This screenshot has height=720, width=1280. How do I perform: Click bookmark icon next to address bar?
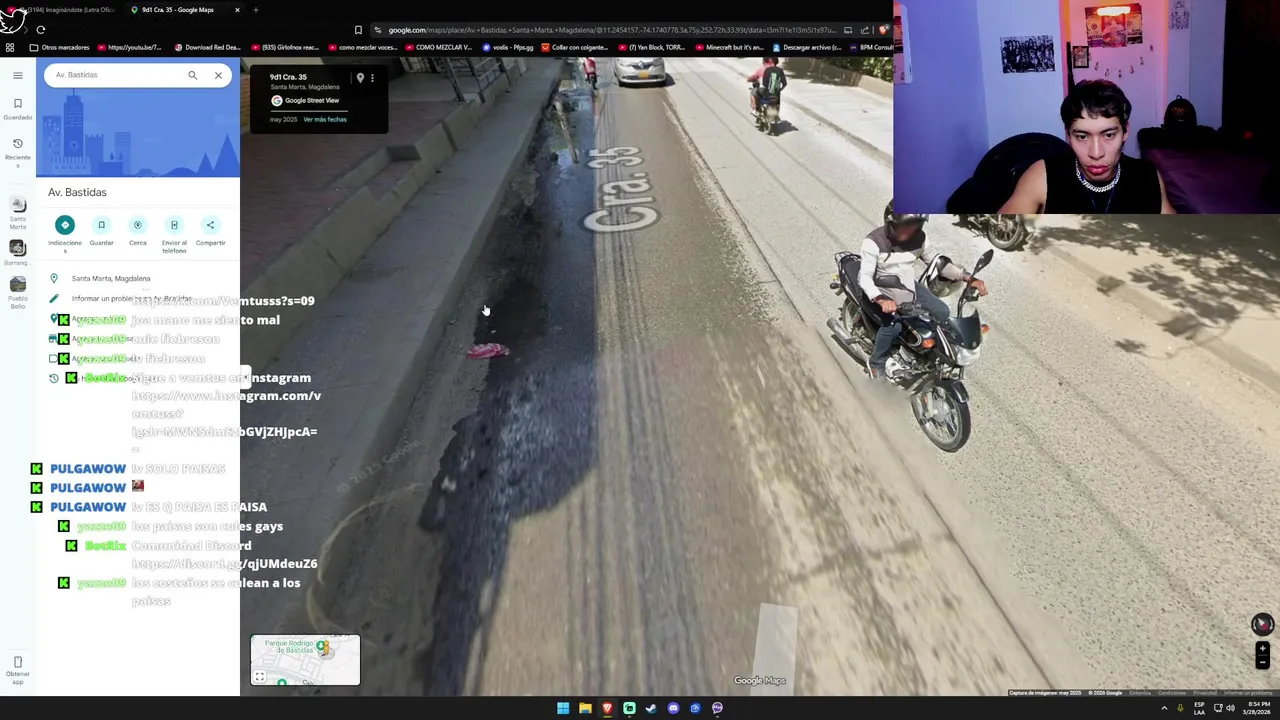coord(358,30)
